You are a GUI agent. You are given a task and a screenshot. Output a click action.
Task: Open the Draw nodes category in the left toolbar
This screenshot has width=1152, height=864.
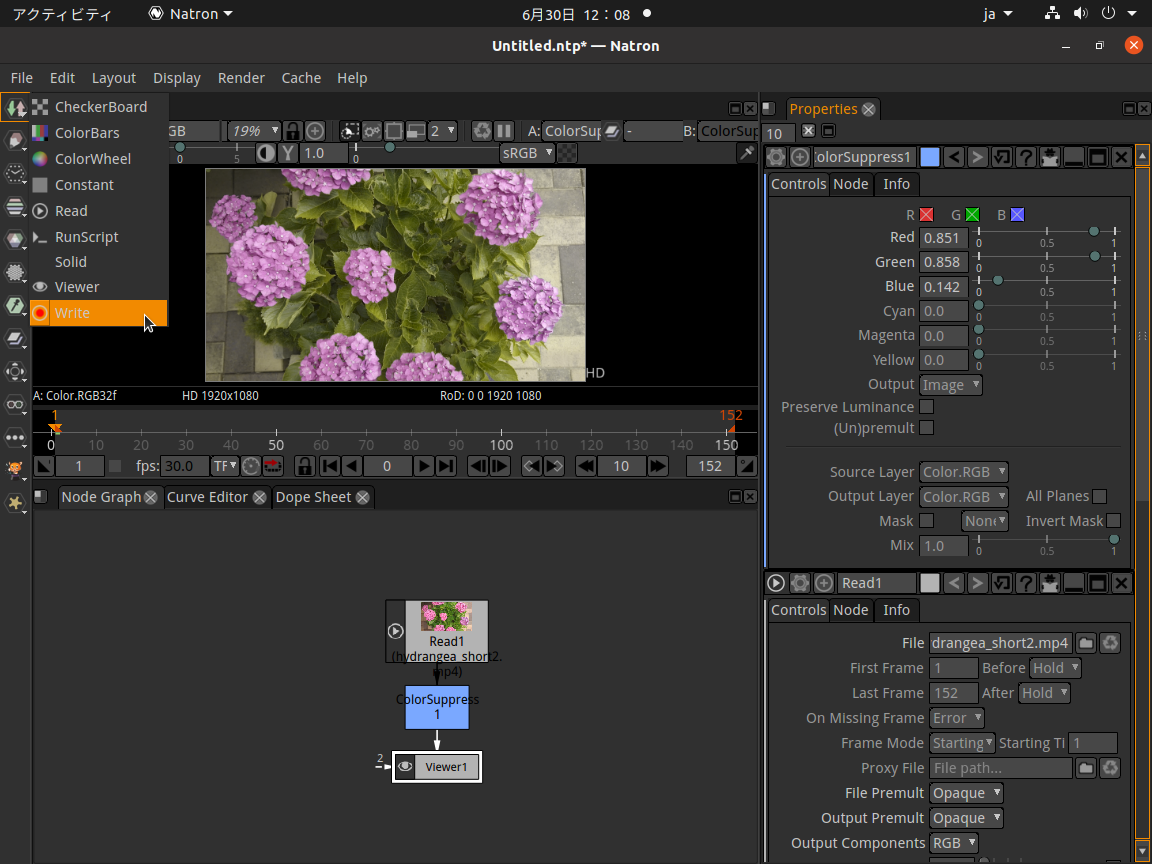point(15,138)
